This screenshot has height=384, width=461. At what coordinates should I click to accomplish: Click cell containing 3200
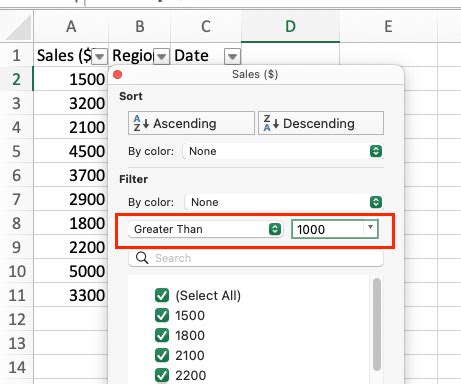coord(71,103)
